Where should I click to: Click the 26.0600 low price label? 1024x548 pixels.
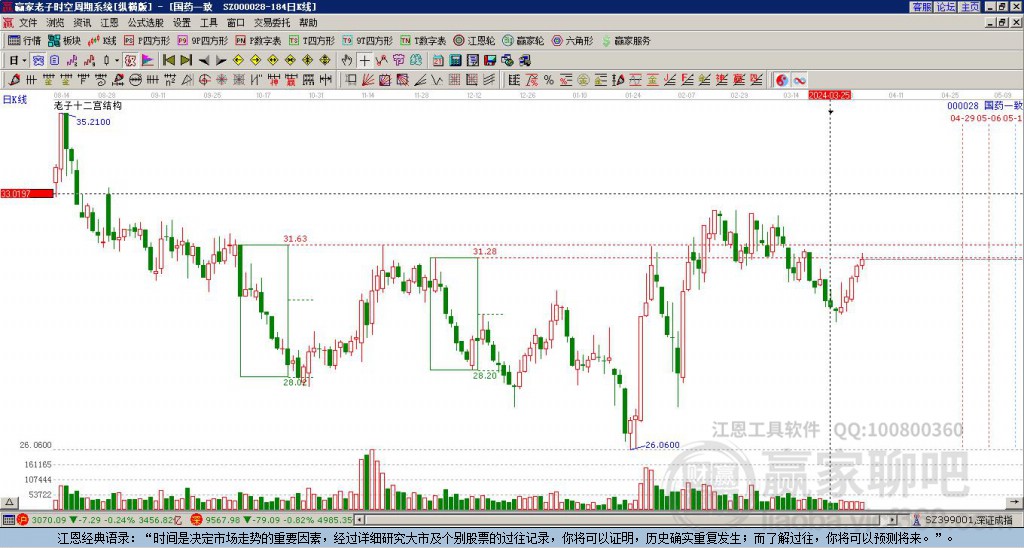tap(662, 445)
